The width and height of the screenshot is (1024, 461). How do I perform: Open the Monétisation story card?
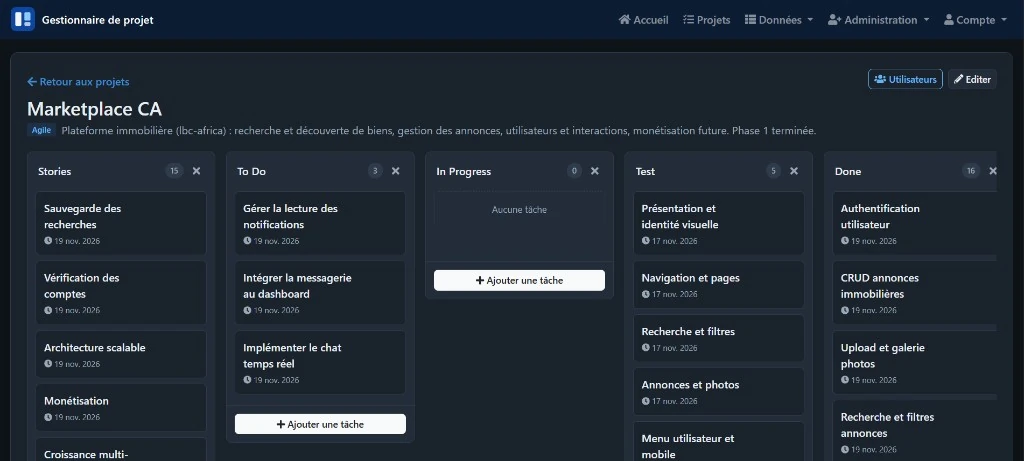tap(121, 407)
